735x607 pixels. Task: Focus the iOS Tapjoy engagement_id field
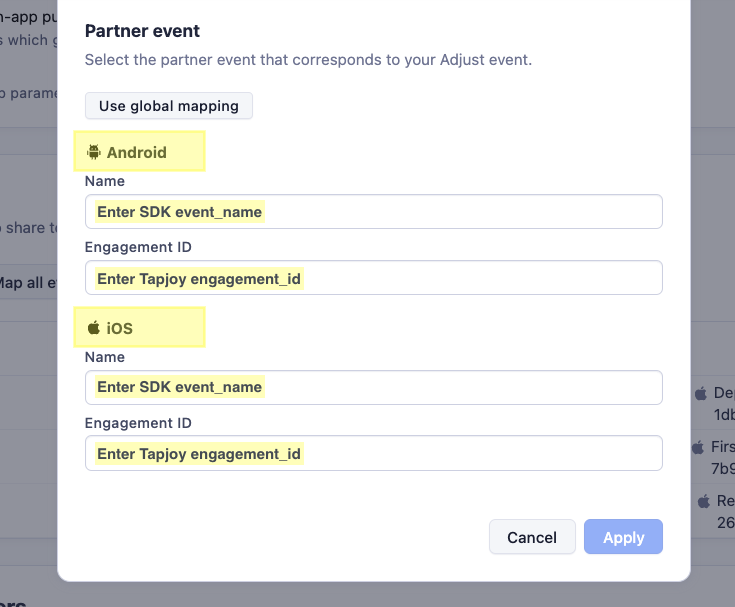tap(374, 453)
